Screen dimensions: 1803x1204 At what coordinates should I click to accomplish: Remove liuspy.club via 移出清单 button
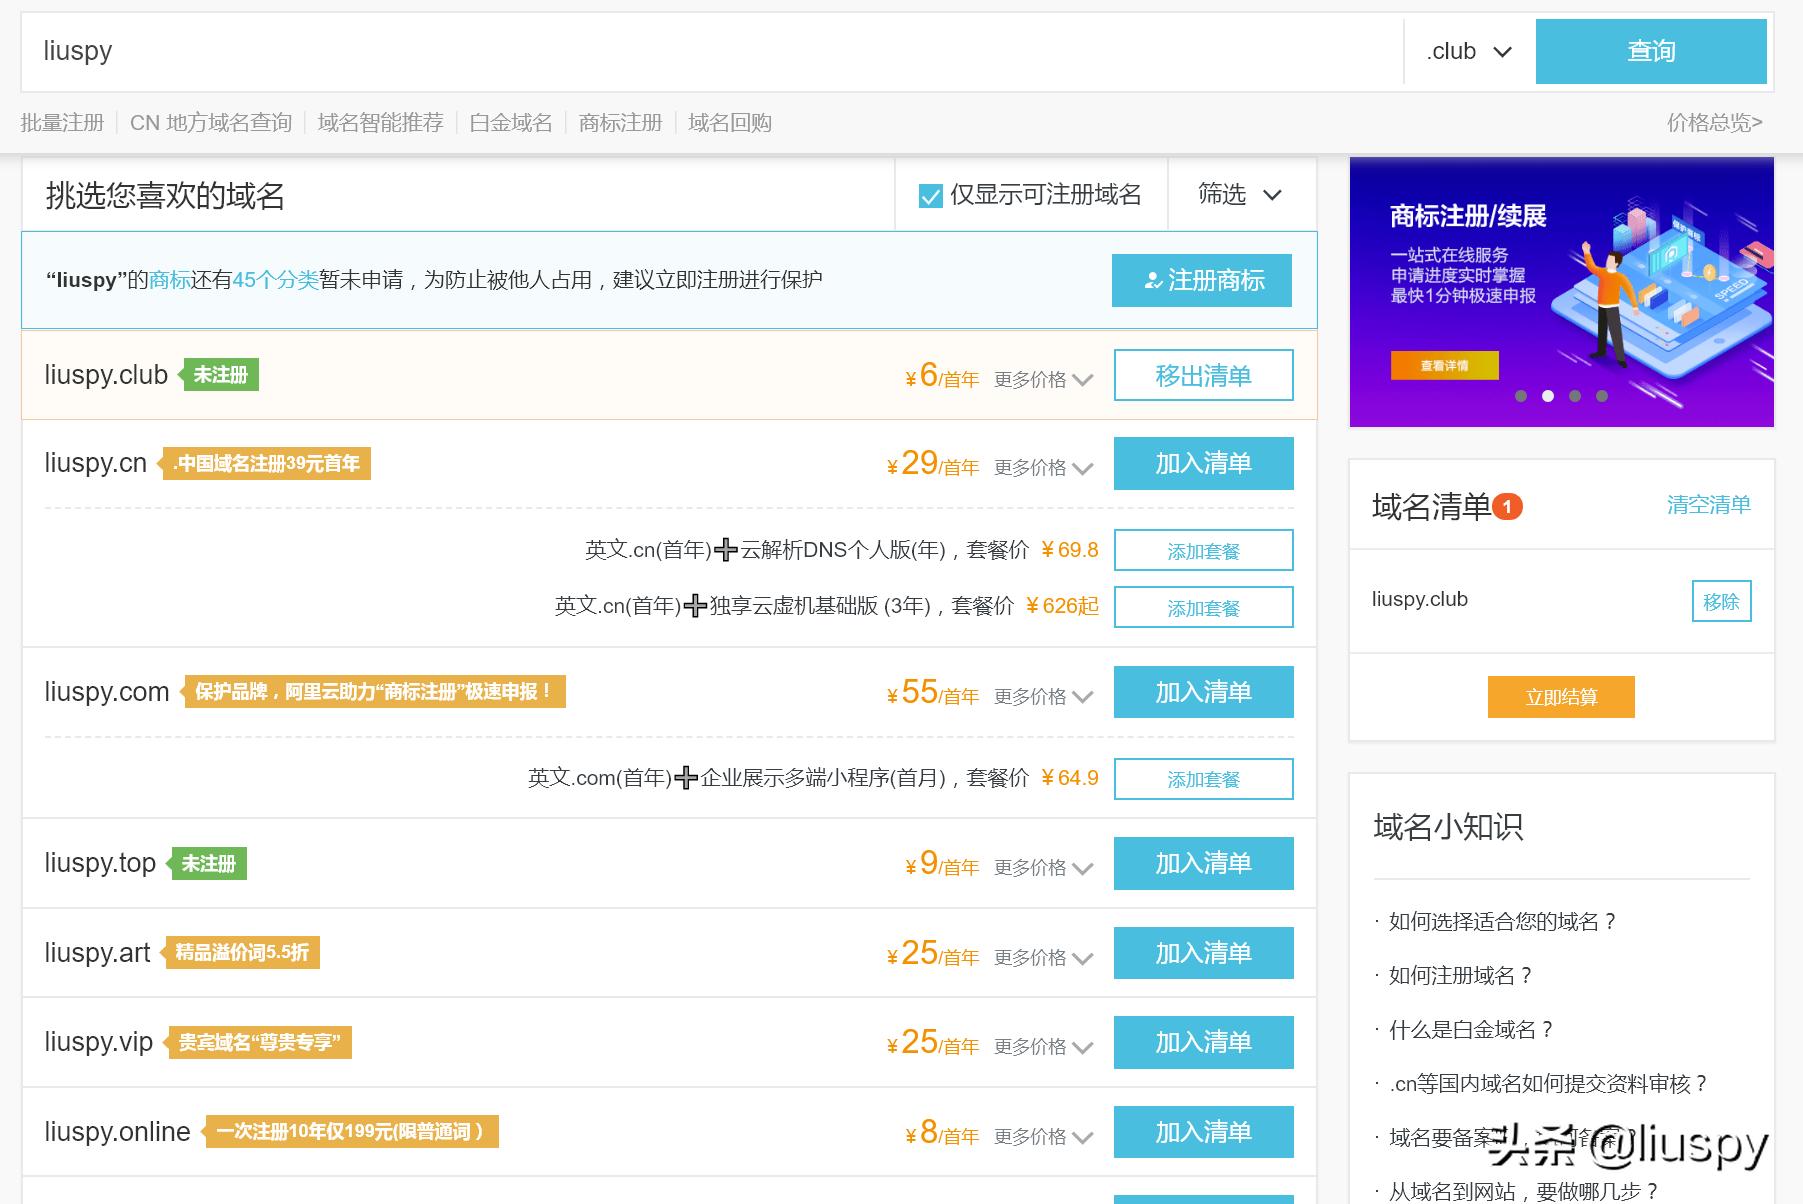[x=1202, y=374]
